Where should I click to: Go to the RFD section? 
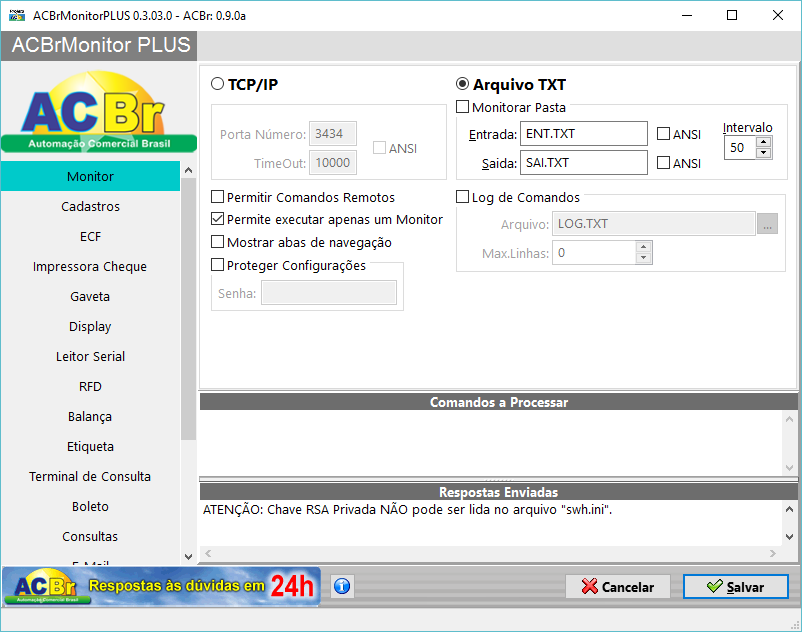pos(91,387)
